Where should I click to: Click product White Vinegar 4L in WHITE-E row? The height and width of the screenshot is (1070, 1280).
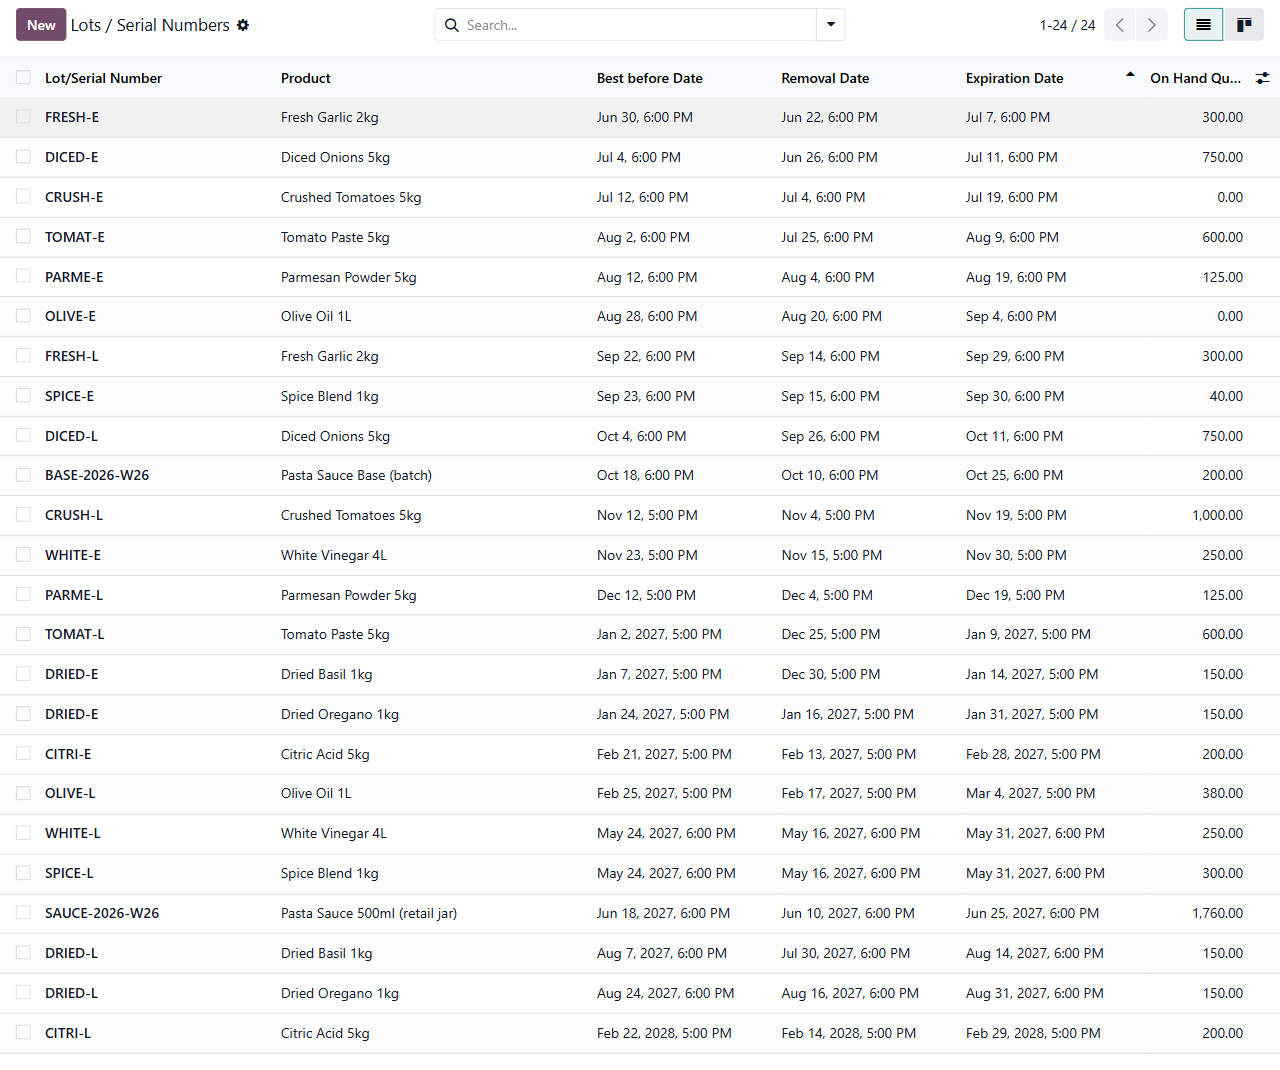tap(334, 555)
